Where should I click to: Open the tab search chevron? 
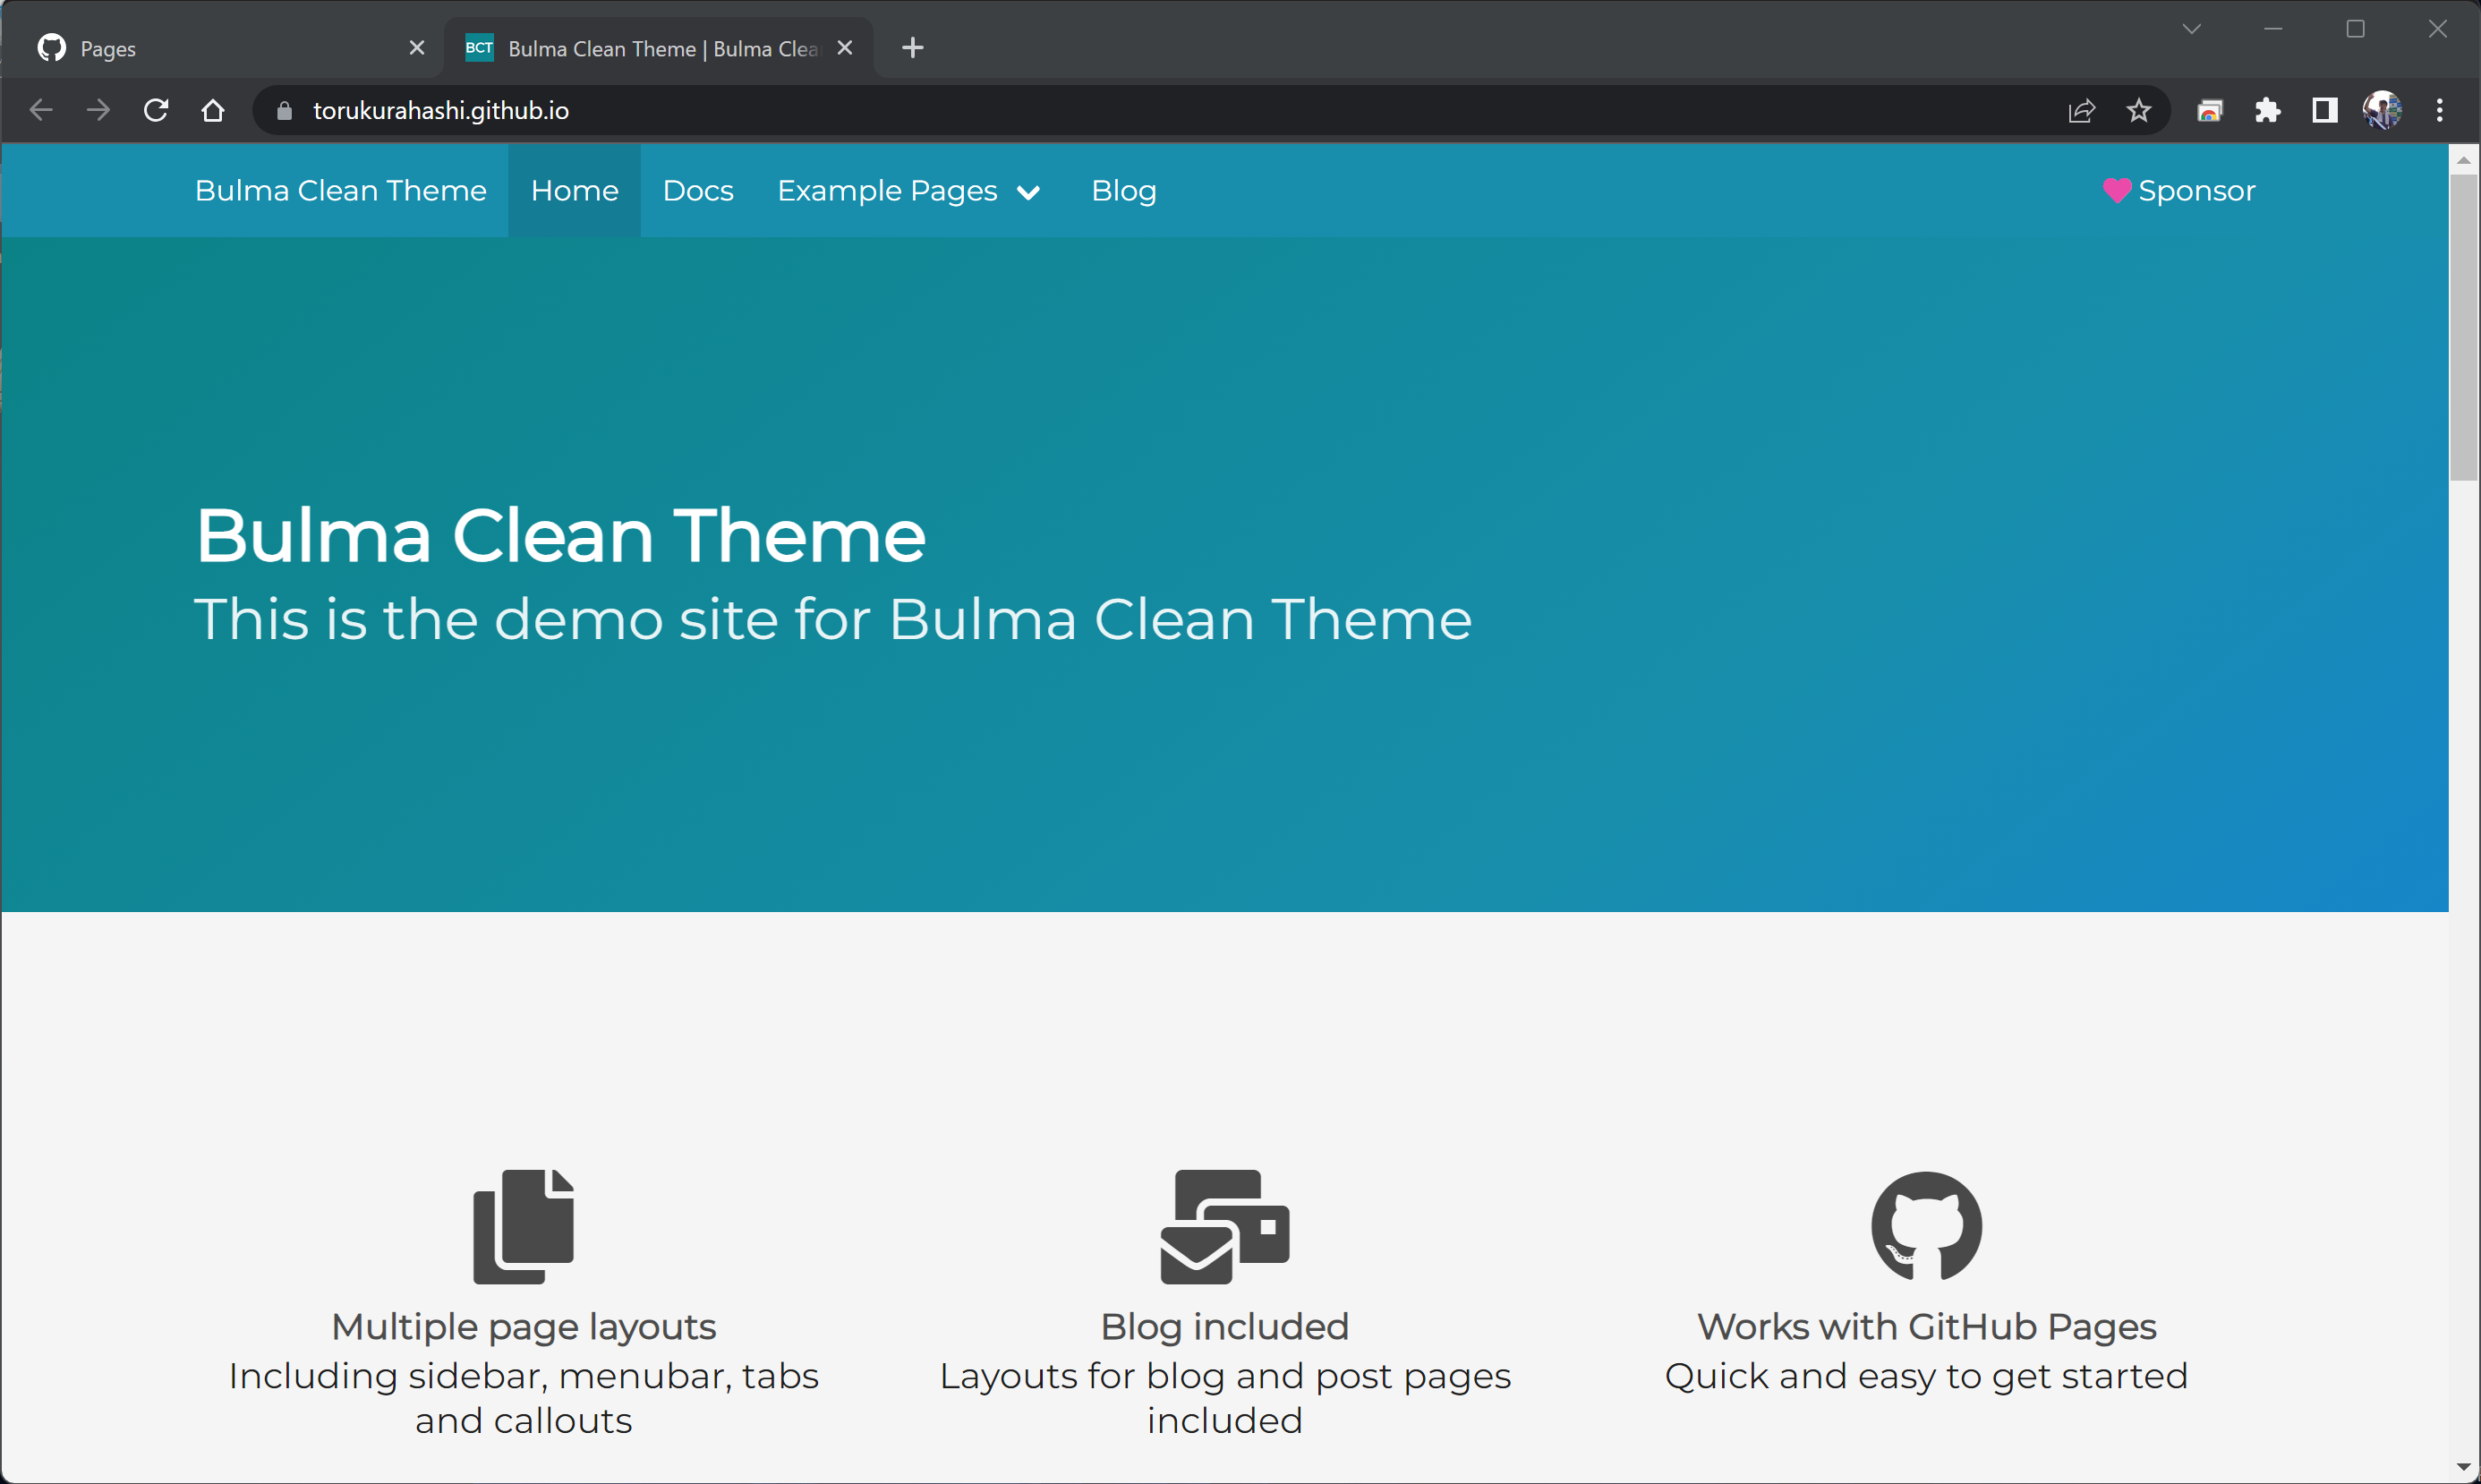pyautogui.click(x=2192, y=29)
